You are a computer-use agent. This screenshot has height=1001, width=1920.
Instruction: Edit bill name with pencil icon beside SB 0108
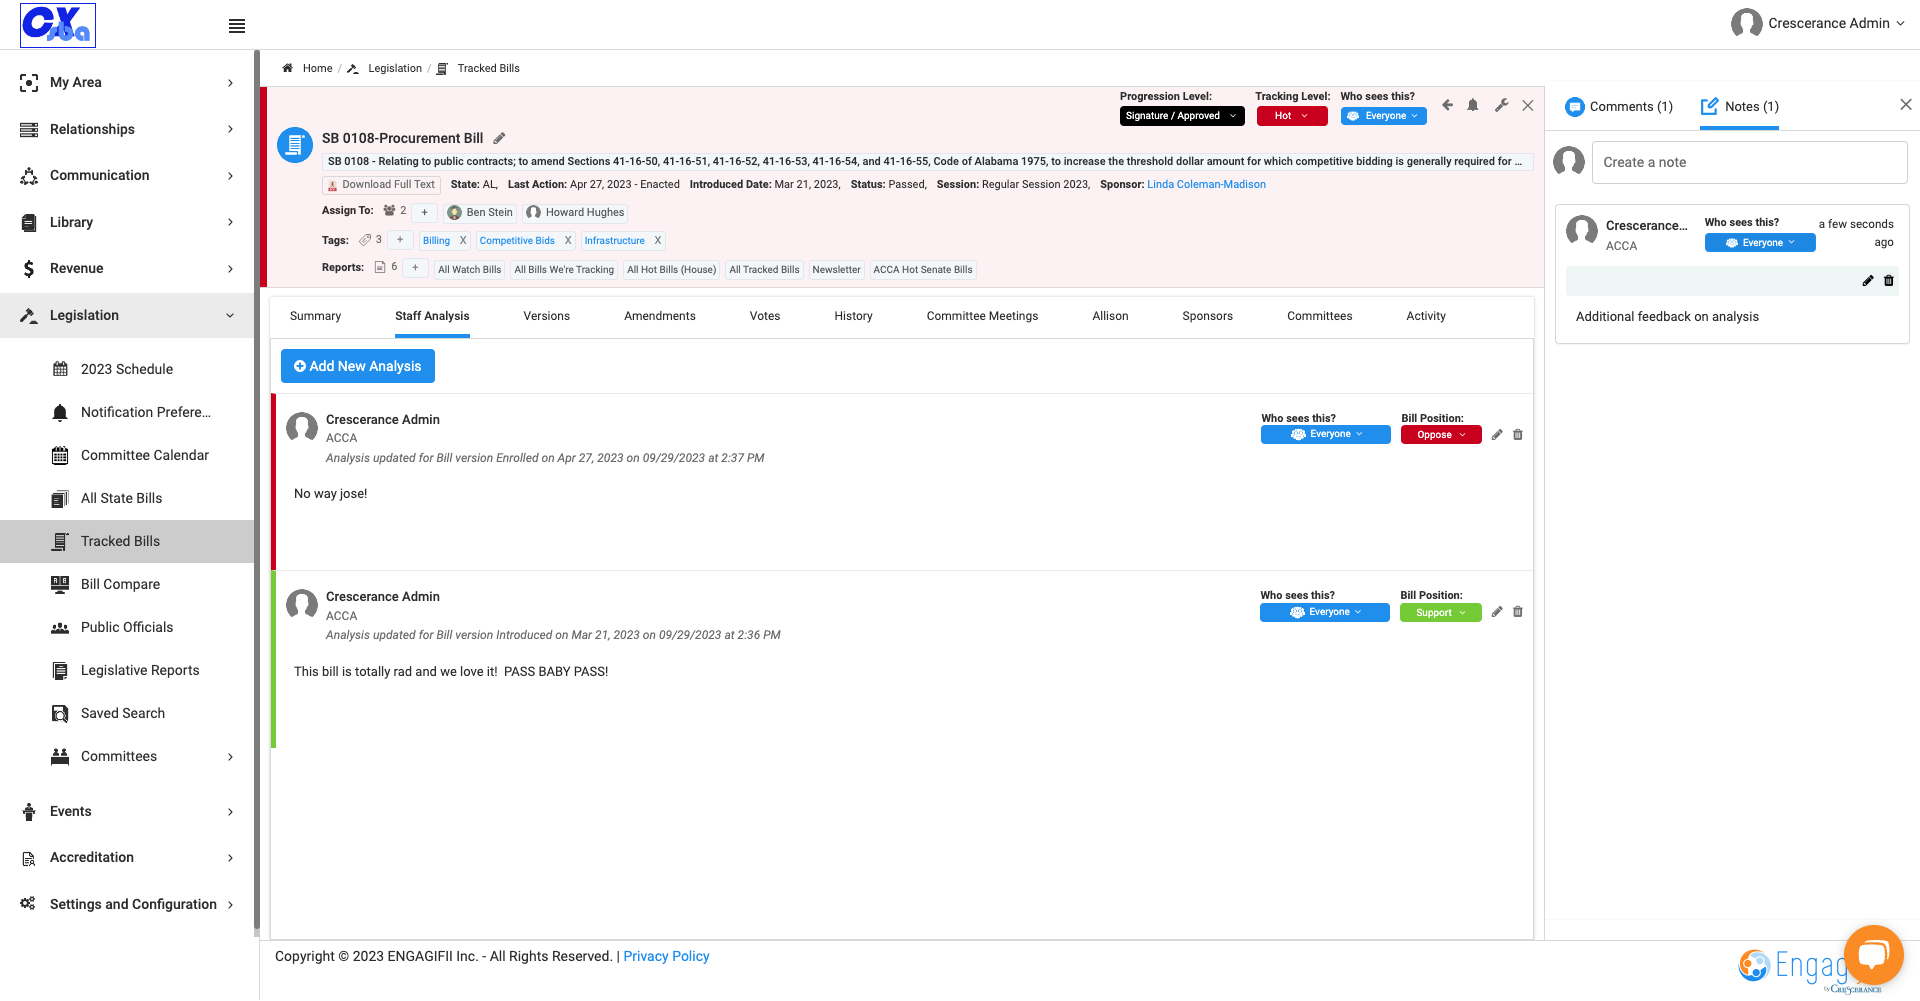(x=499, y=138)
